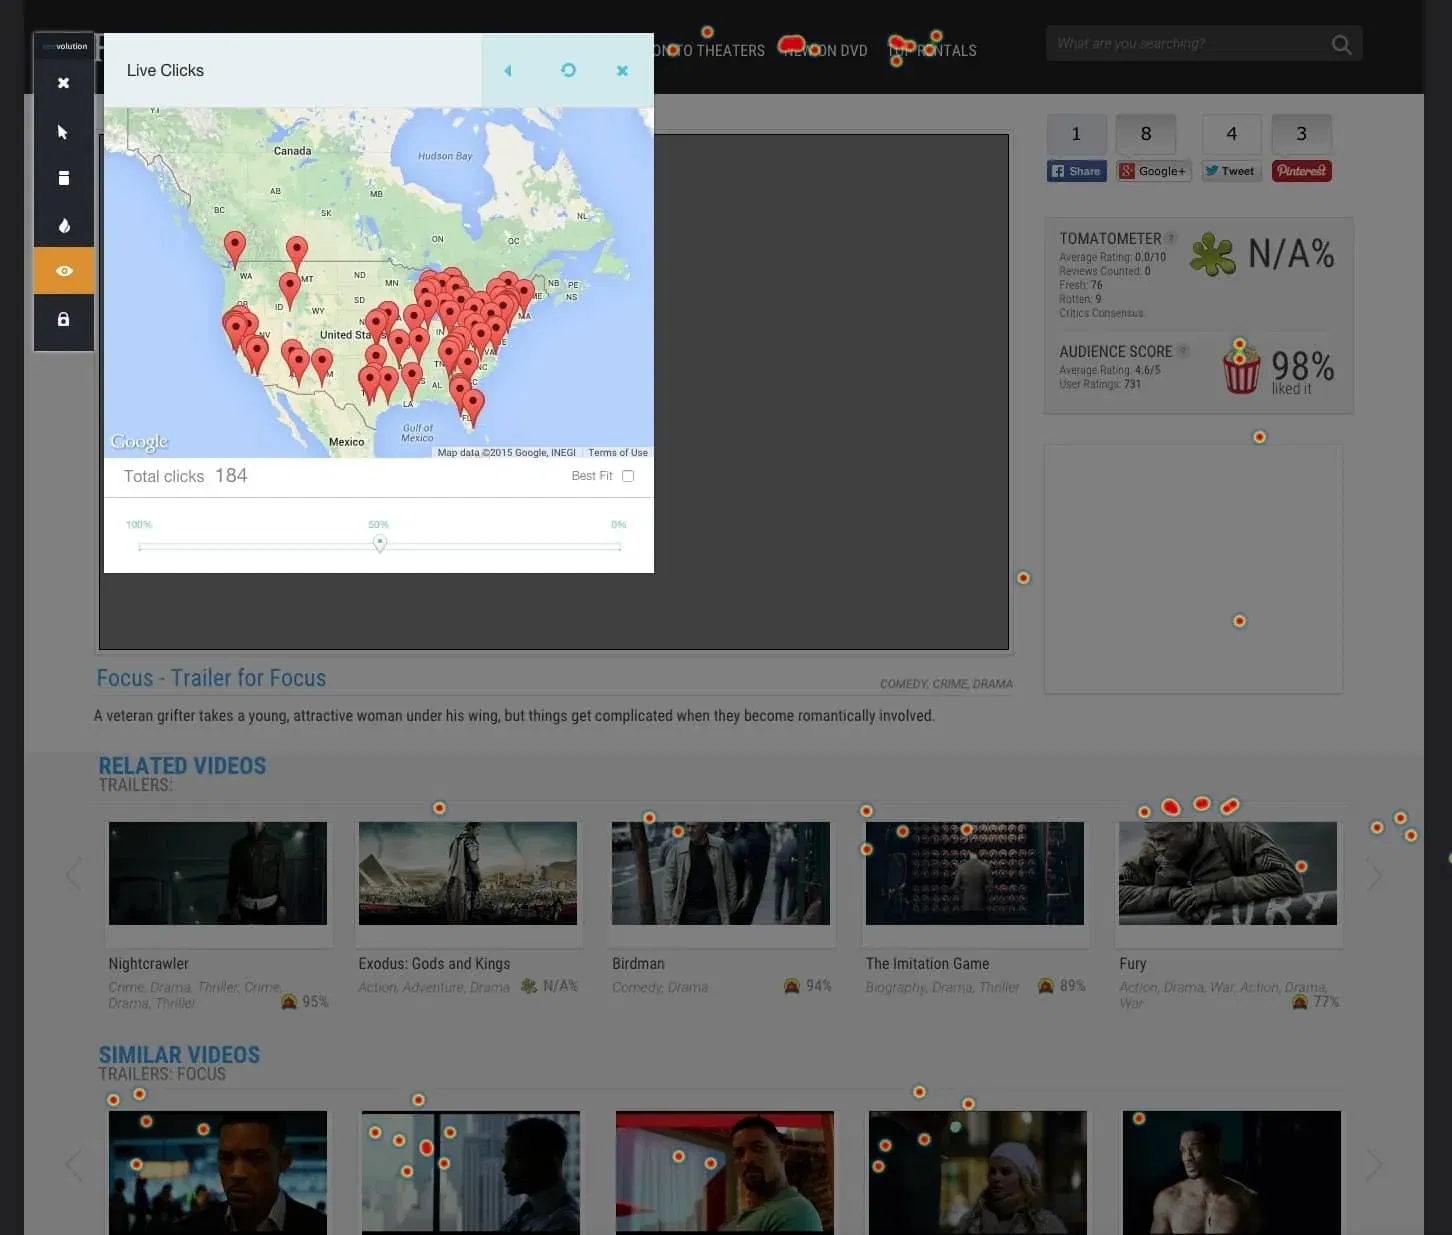Screen dimensions: 1452x1235
Task: Click the Pinterest button
Action: [x=1301, y=171]
